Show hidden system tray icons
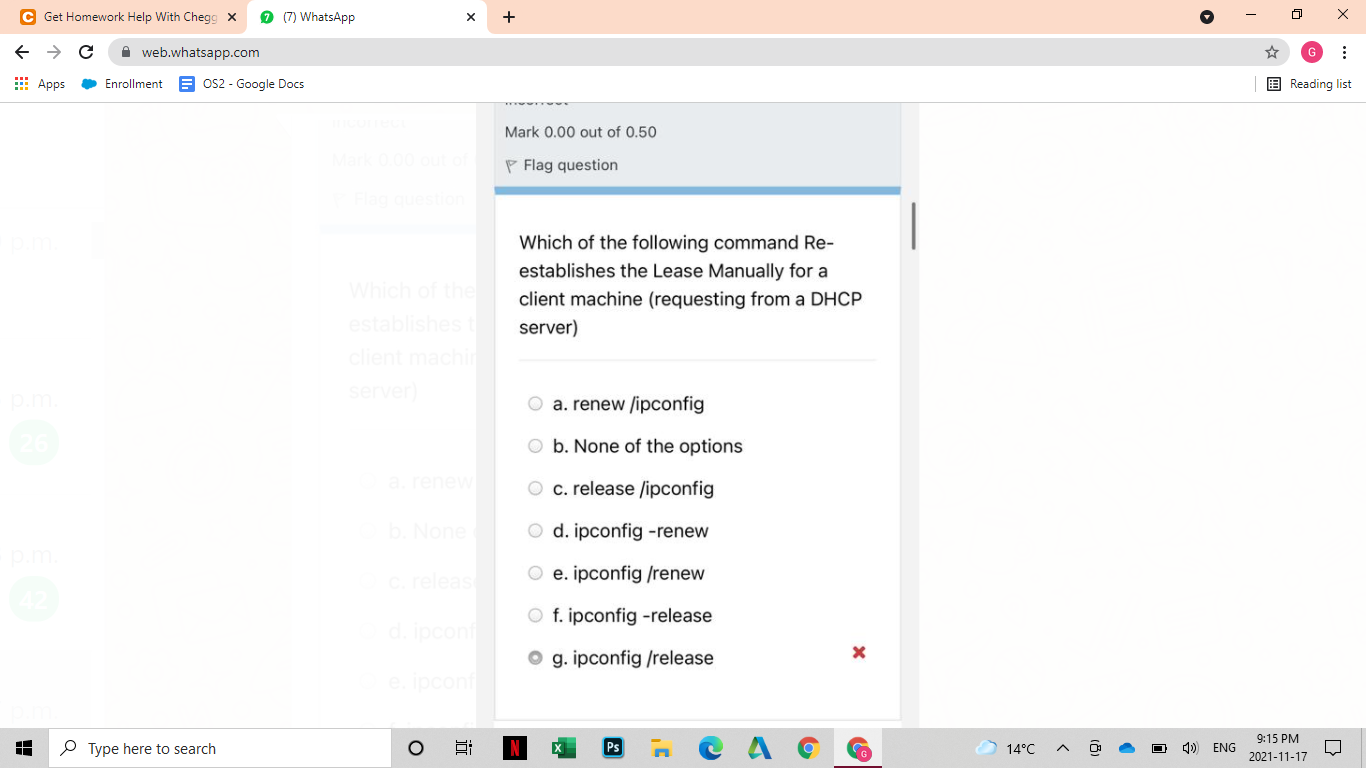Viewport: 1366px width, 768px height. point(1063,748)
